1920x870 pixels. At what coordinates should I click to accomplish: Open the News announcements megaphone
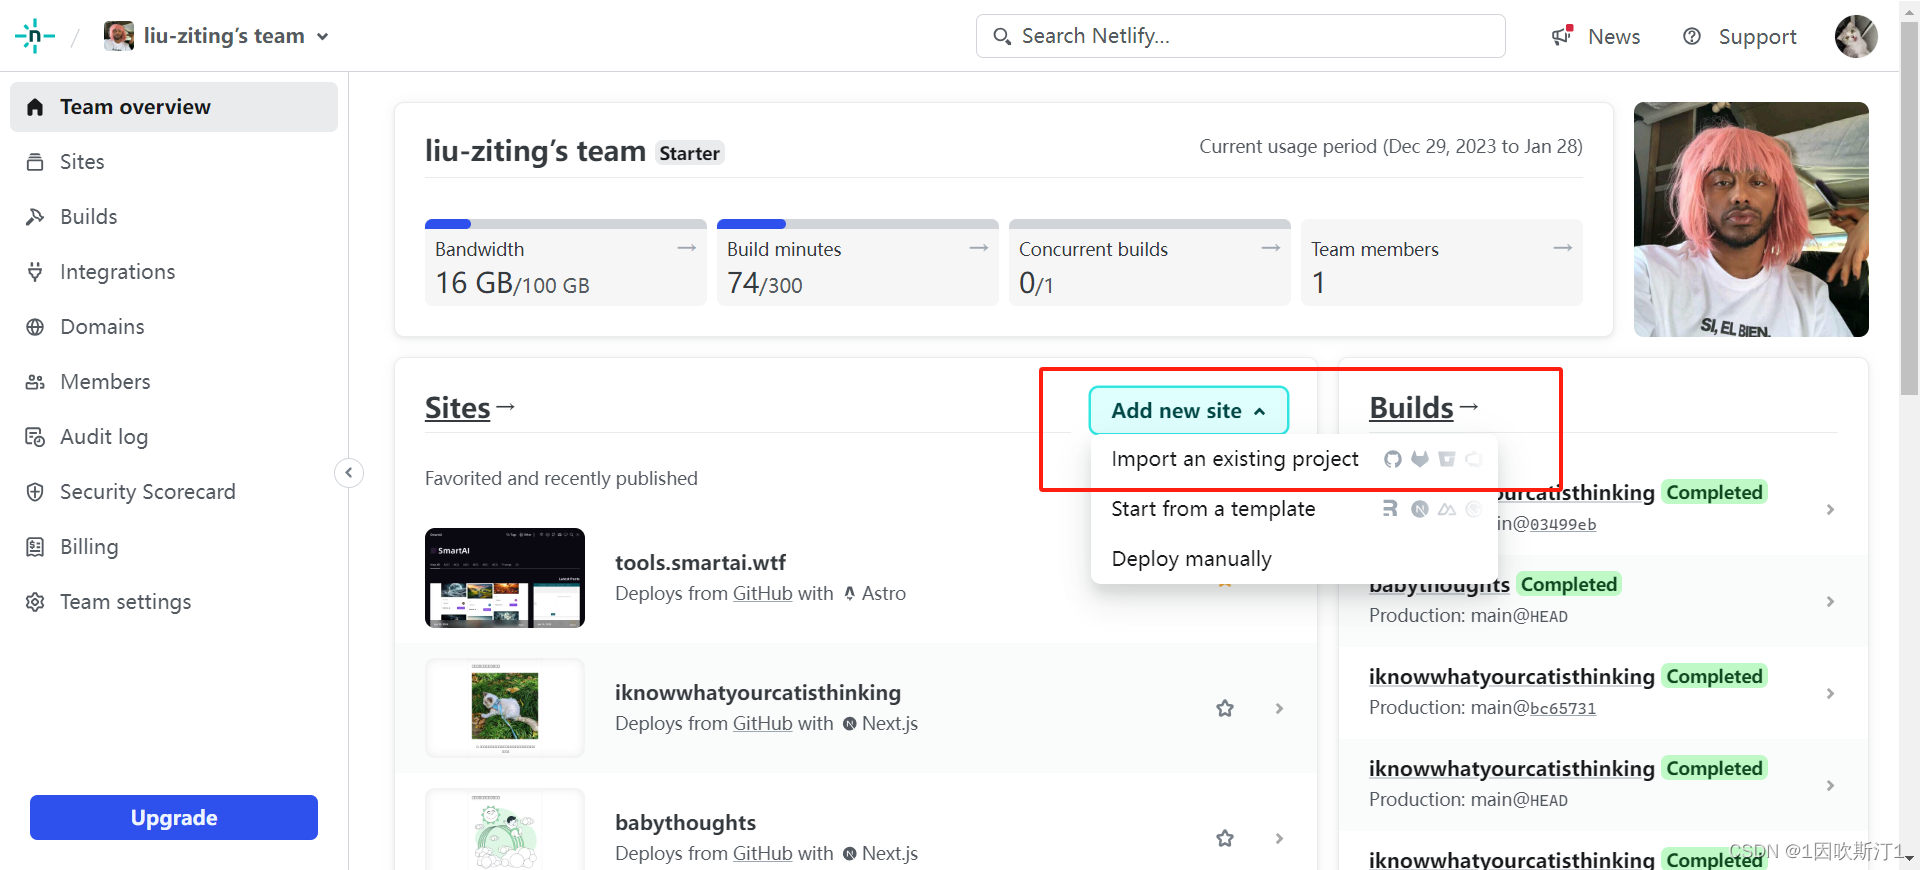coord(1596,37)
